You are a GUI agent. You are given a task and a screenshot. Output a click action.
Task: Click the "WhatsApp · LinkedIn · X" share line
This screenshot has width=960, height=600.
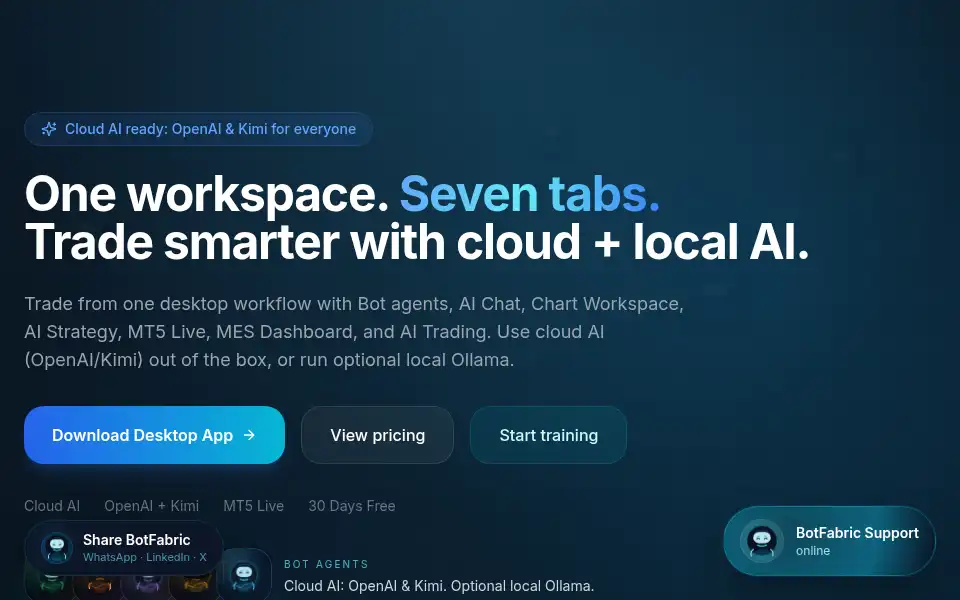tap(144, 557)
